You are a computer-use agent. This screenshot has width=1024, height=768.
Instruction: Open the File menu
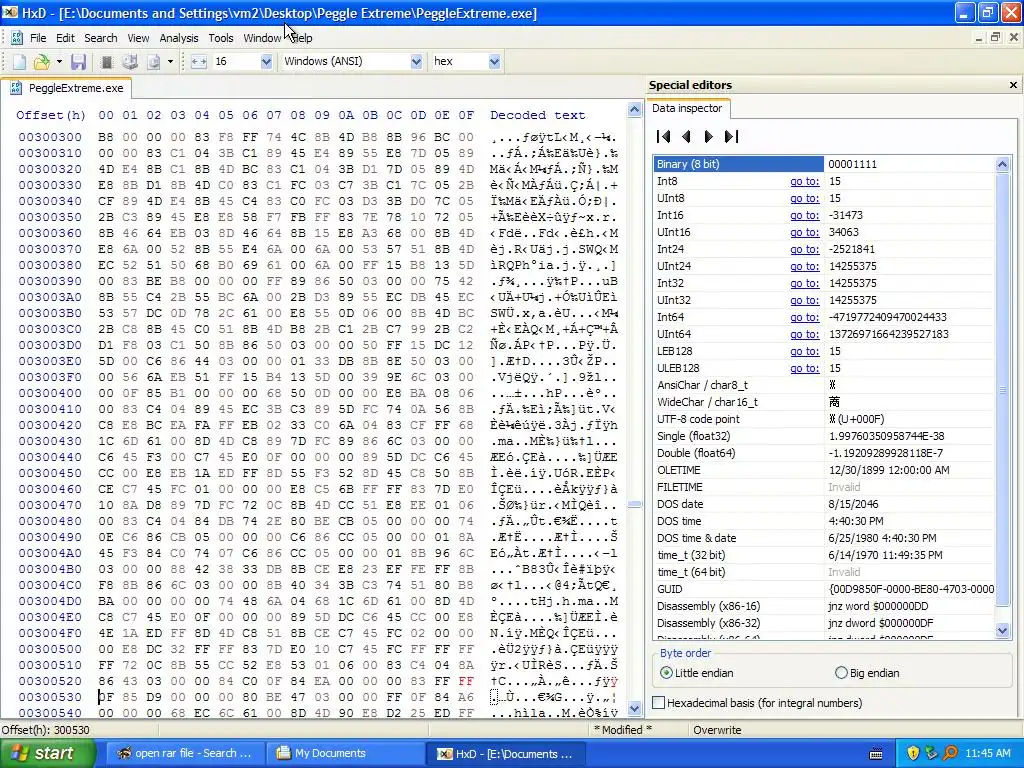coord(38,38)
